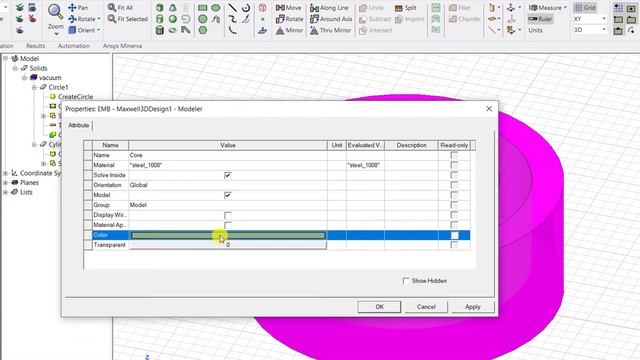Open the Color swatch picker
Viewport: 640px width, 360px height.
(x=228, y=235)
